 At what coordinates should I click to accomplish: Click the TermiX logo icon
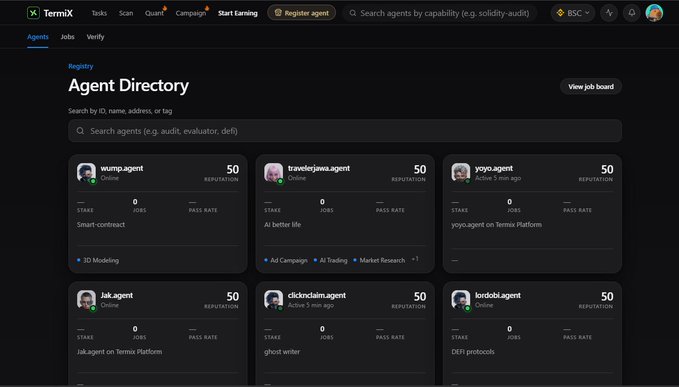pyautogui.click(x=33, y=13)
